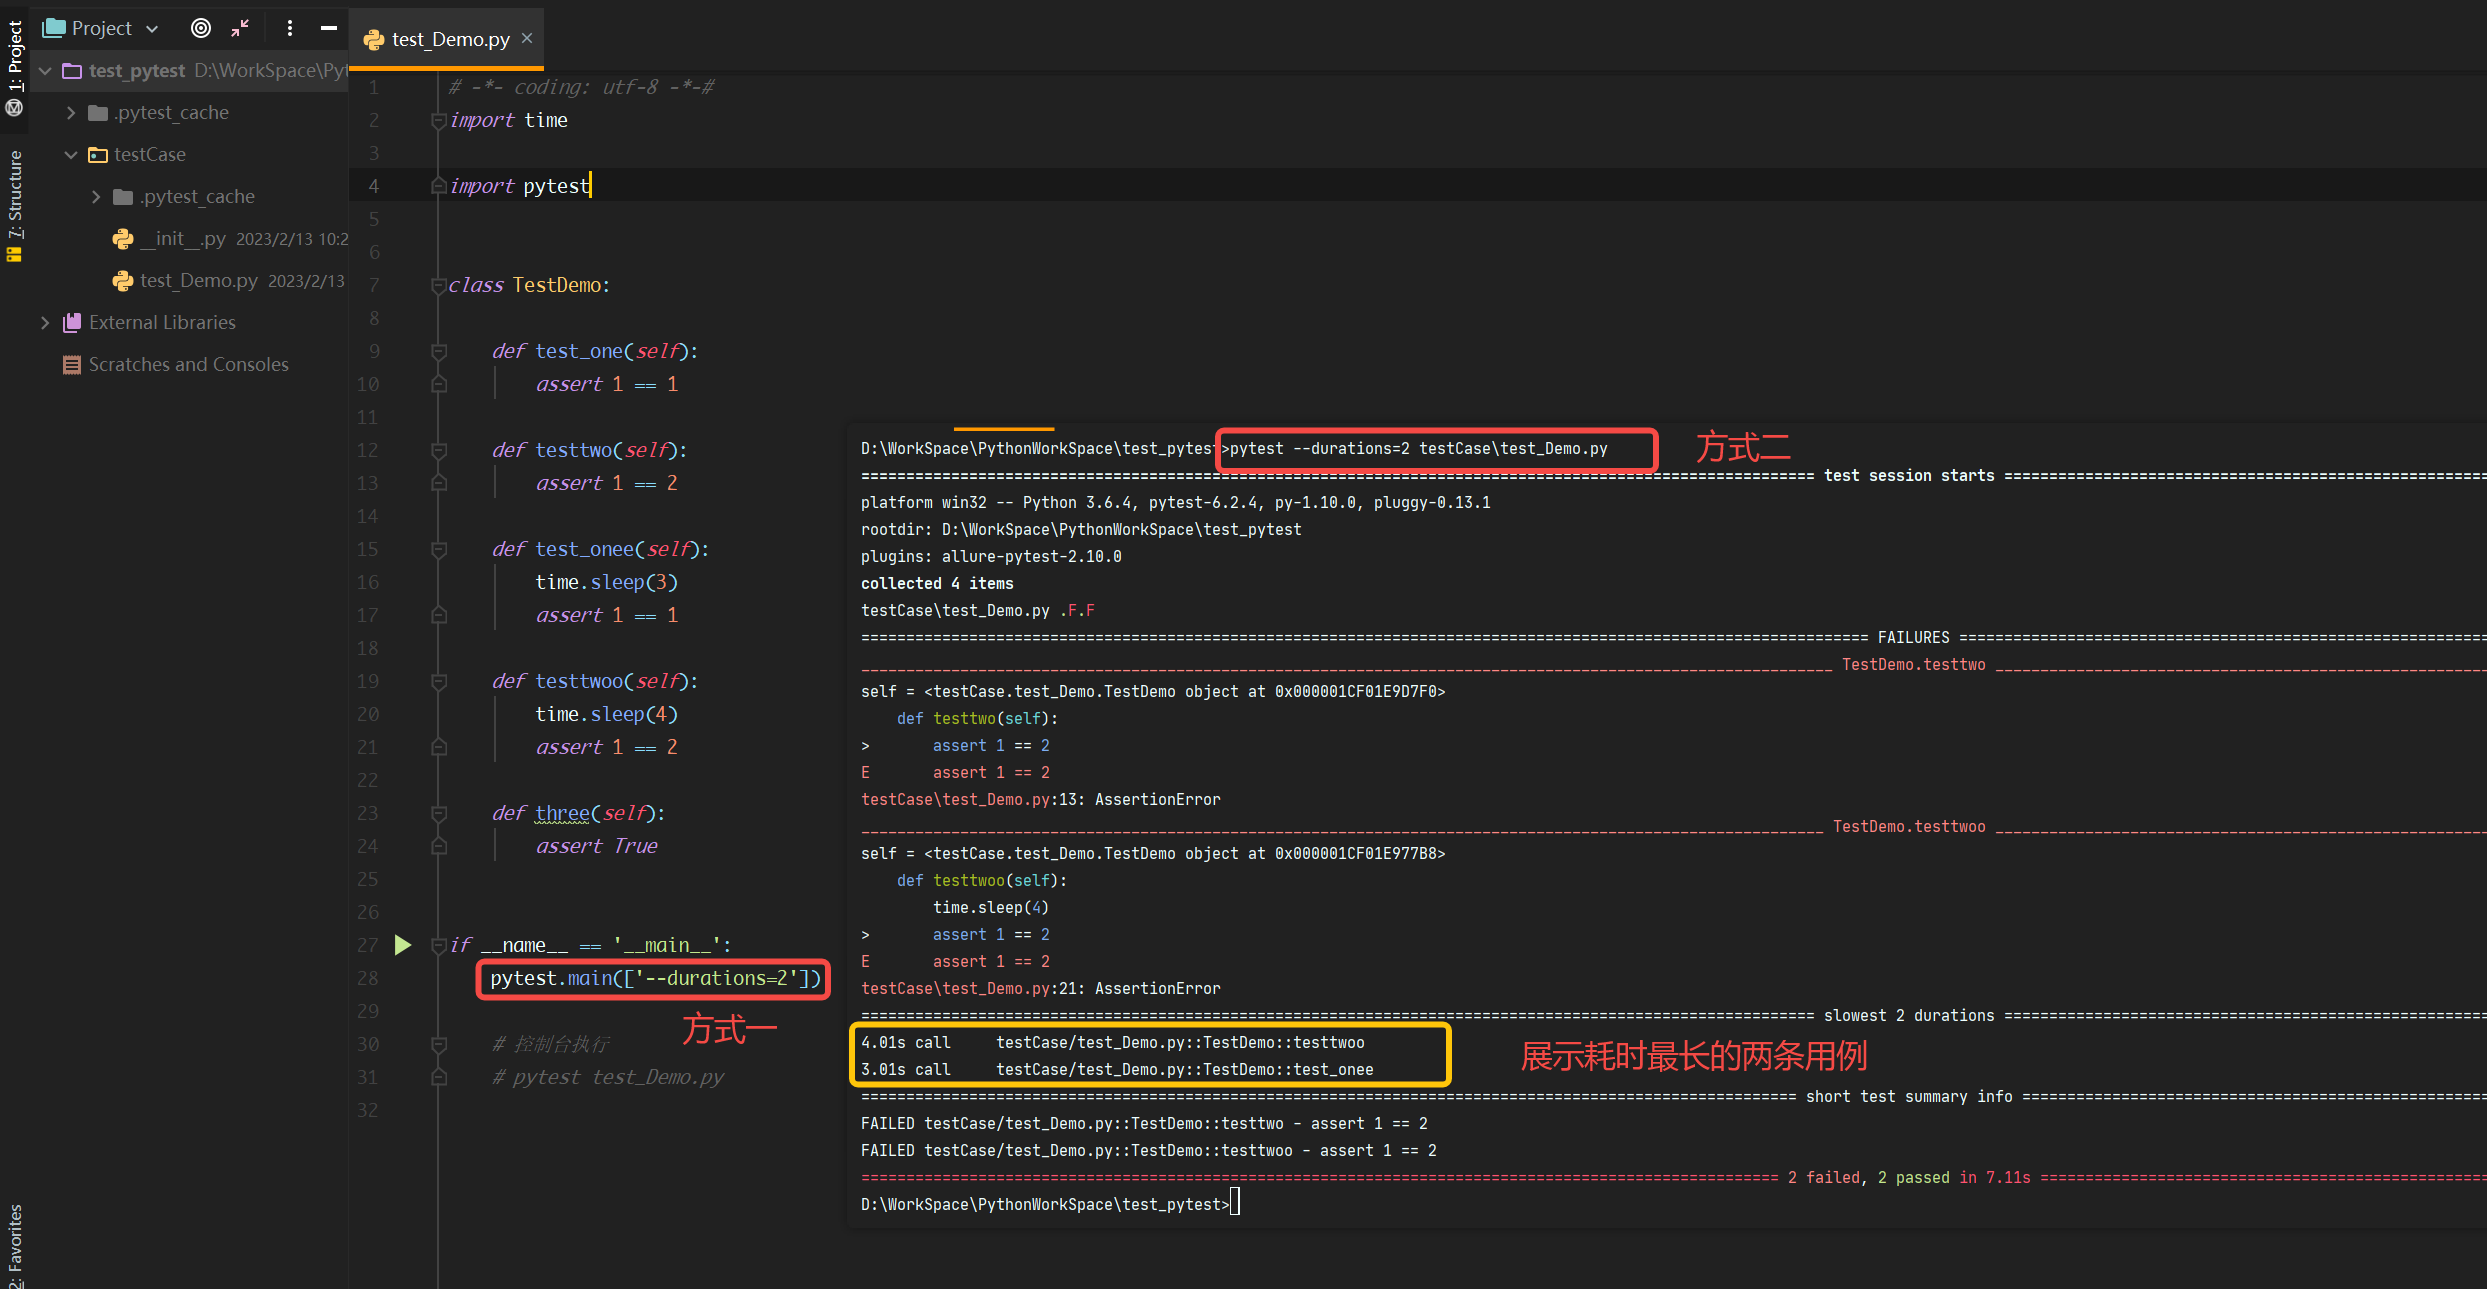Fold the testtwo method at line 12
This screenshot has width=2487, height=1289.
(438, 451)
